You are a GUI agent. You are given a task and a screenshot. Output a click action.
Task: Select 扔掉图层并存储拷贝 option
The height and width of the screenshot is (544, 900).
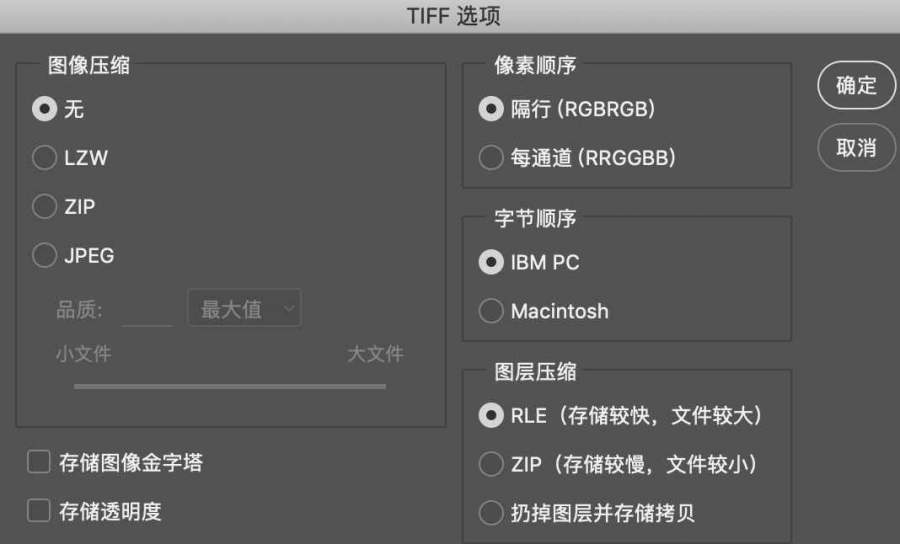click(490, 513)
